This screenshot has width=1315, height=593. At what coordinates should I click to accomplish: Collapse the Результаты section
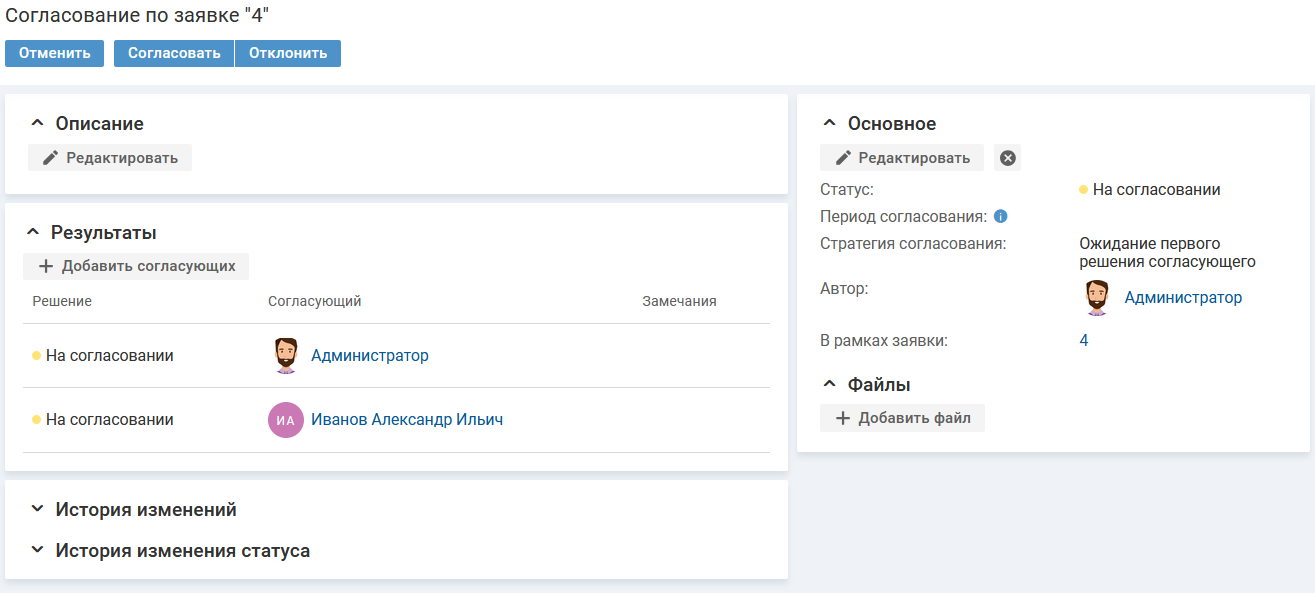[34, 233]
